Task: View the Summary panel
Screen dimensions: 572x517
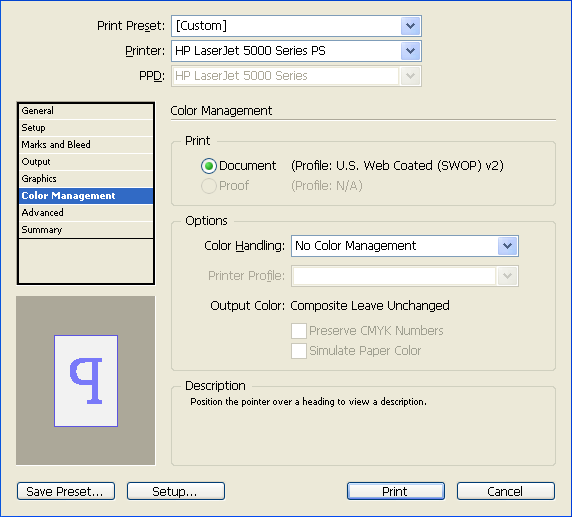Action: (86, 230)
